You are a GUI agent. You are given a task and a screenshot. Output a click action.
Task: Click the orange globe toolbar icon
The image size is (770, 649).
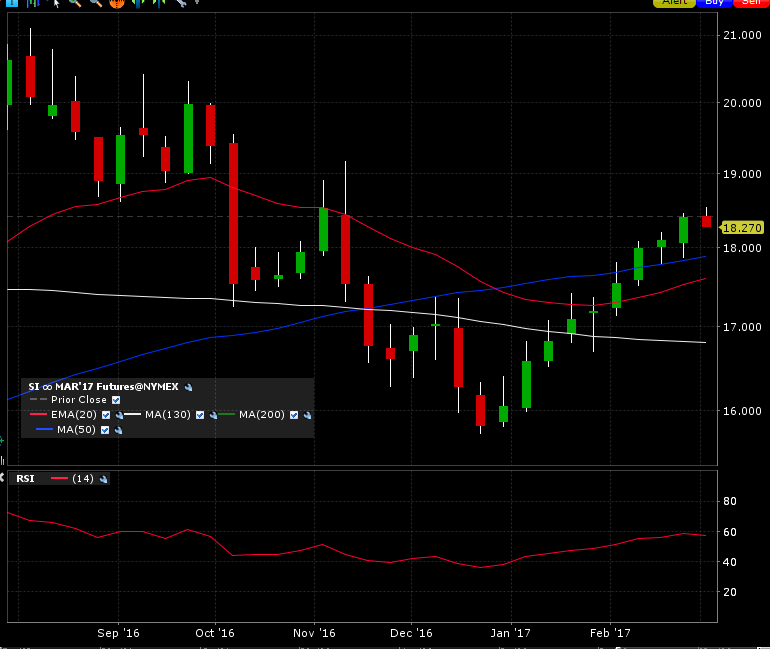click(x=117, y=3)
